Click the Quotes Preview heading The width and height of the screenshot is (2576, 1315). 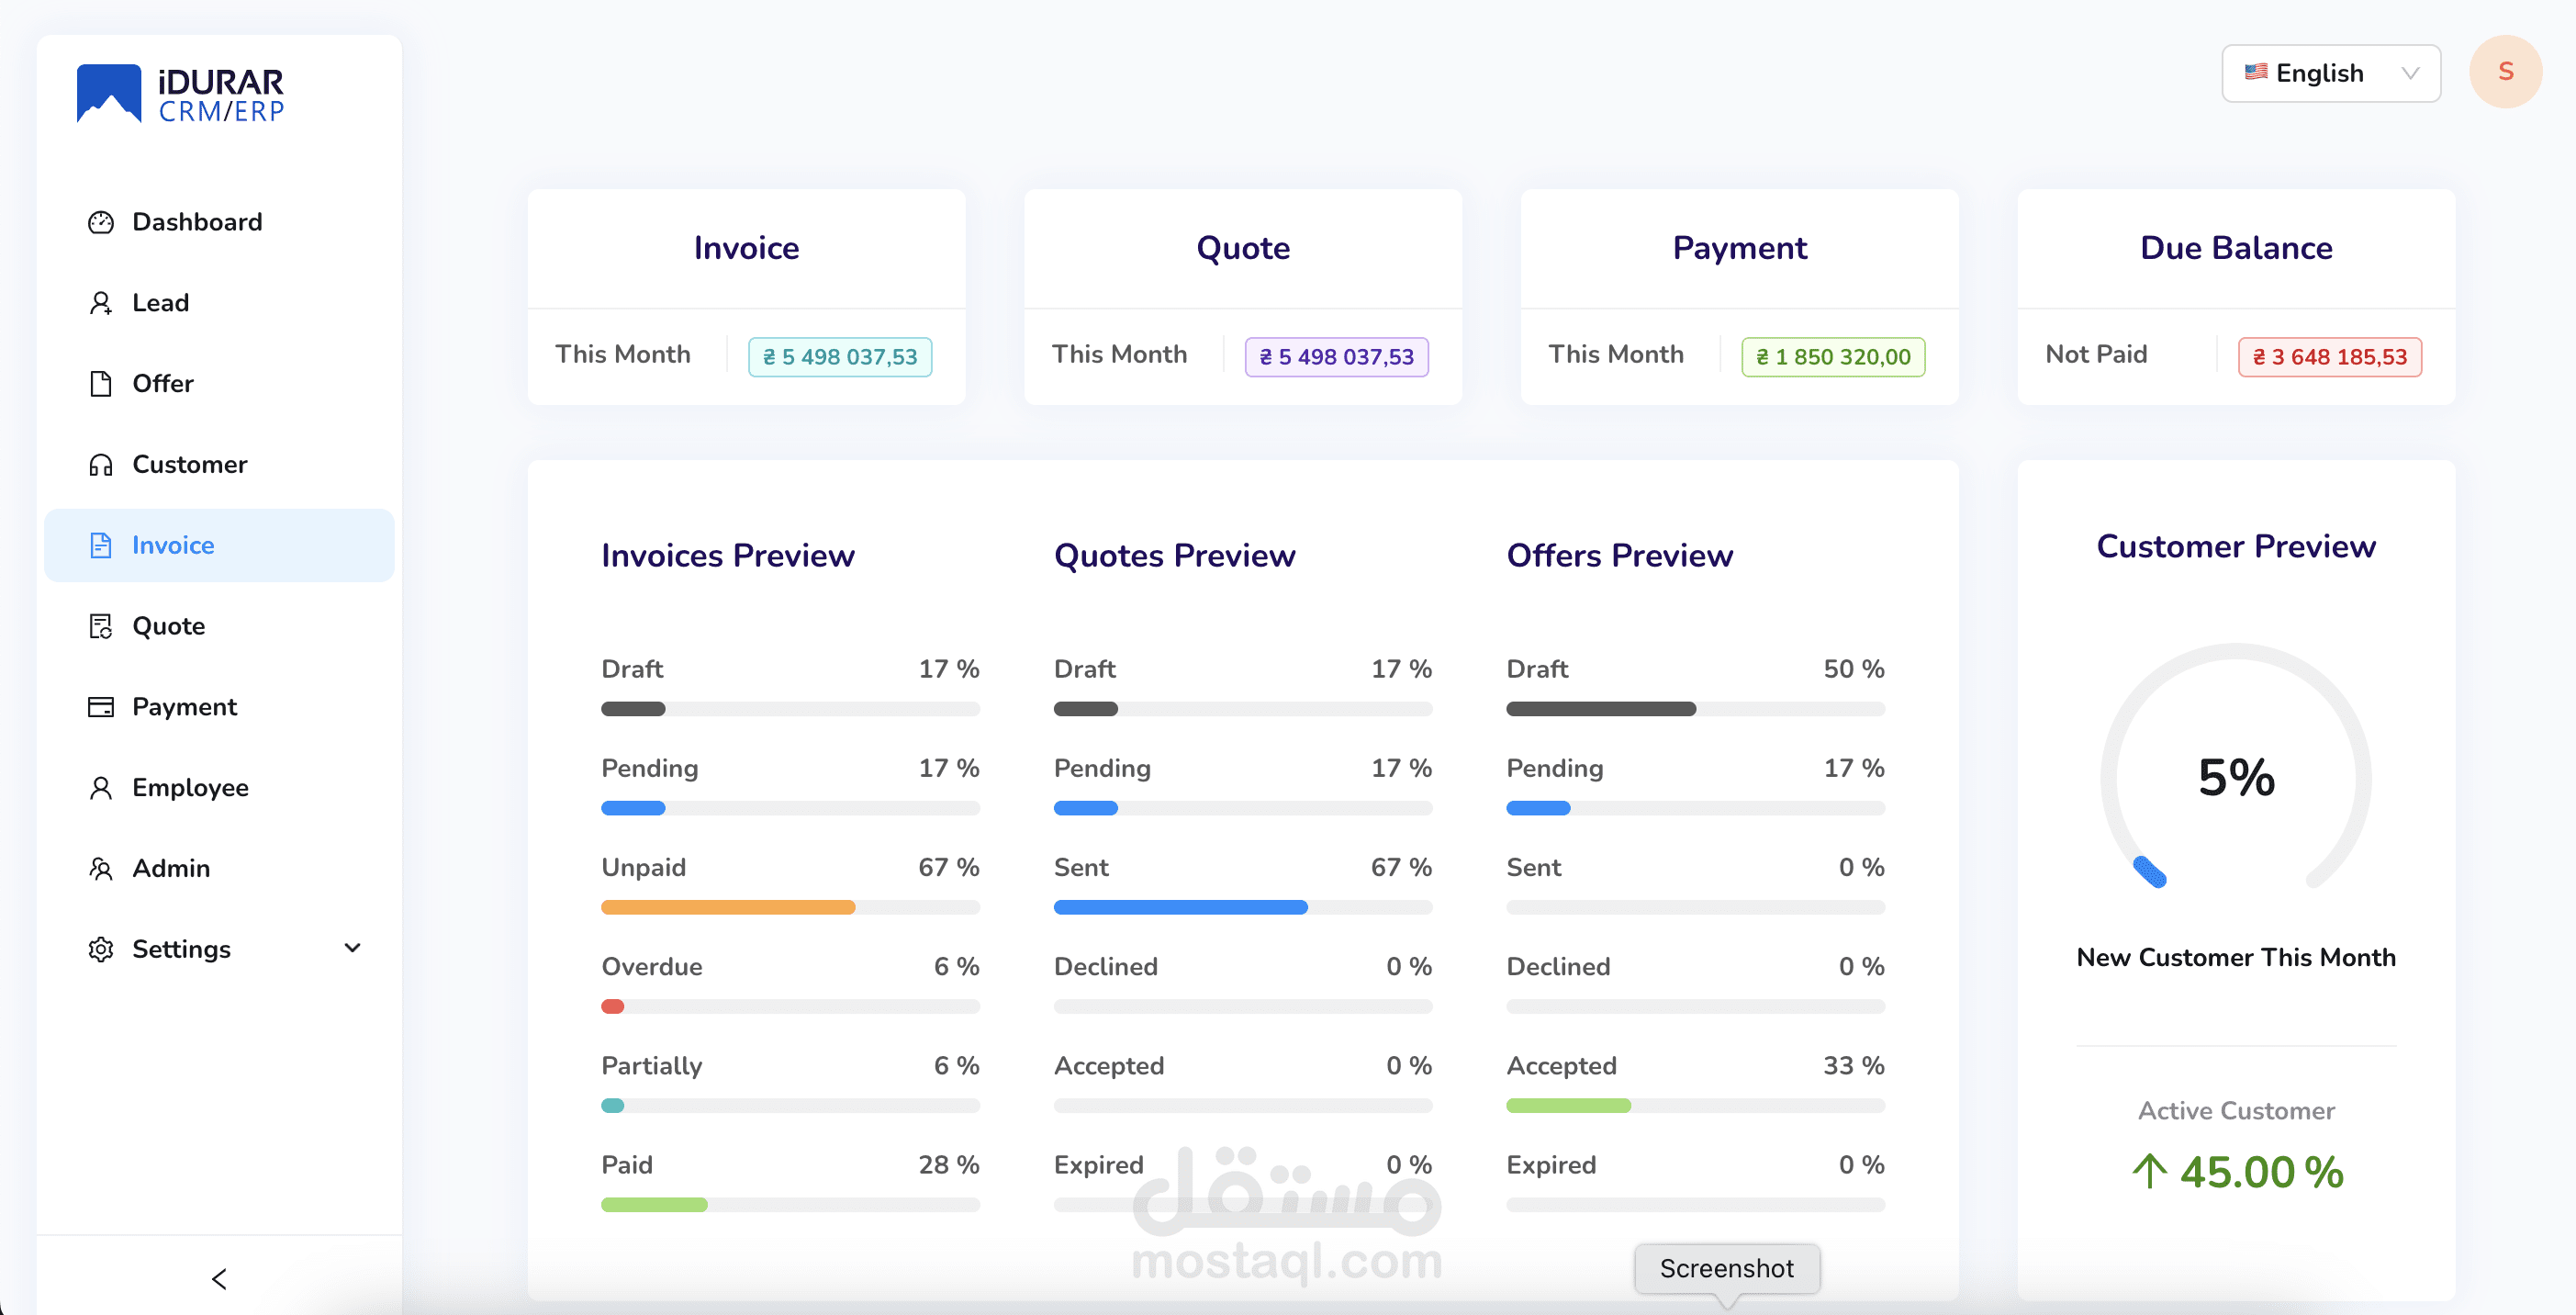[1174, 555]
